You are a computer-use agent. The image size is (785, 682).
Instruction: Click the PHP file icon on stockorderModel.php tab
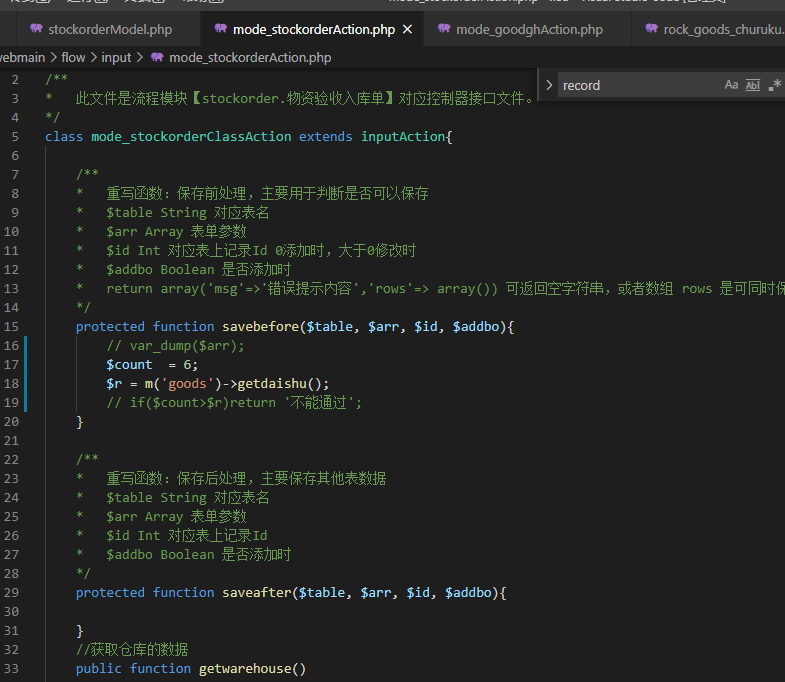[36, 29]
